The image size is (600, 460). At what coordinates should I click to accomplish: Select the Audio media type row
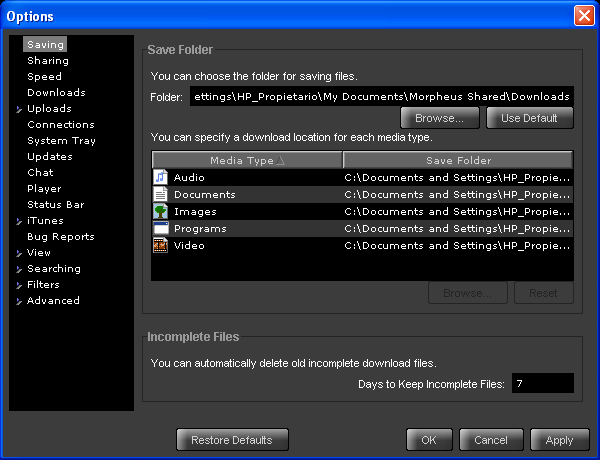(x=362, y=177)
